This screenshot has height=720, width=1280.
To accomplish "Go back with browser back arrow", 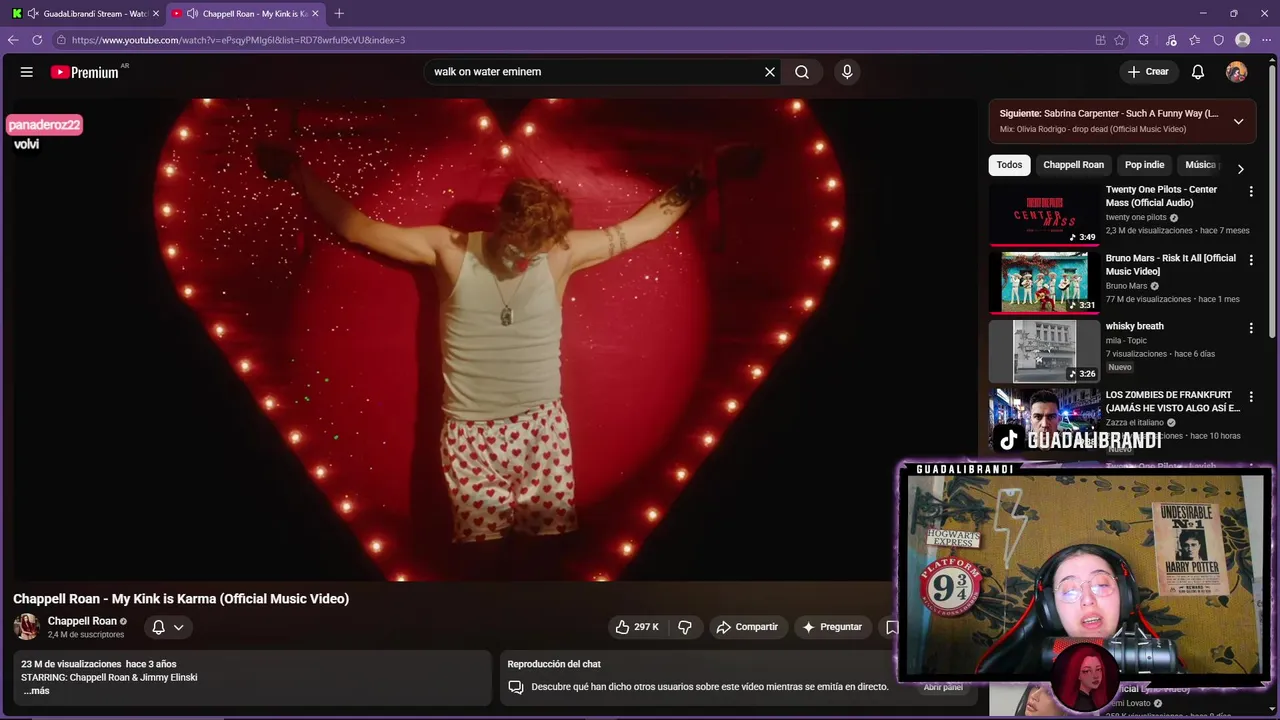I will pyautogui.click(x=13, y=40).
